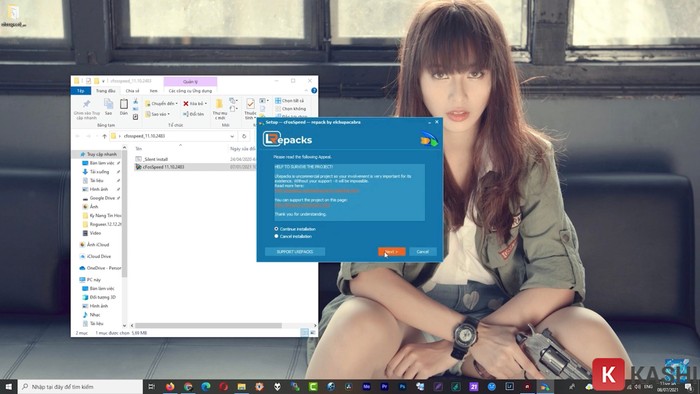Viewport: 700px width, 394px height.
Task: Open the Tệp file menu tab
Action: coord(81,91)
